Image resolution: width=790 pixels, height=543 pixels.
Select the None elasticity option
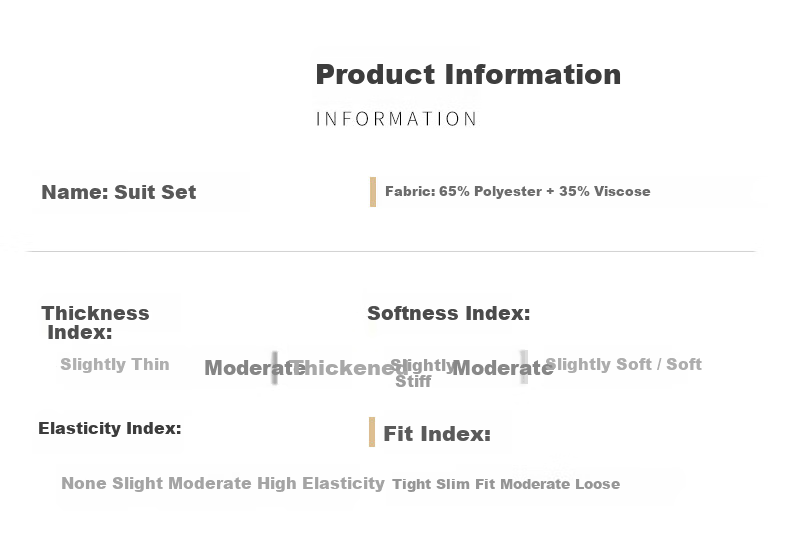(84, 483)
